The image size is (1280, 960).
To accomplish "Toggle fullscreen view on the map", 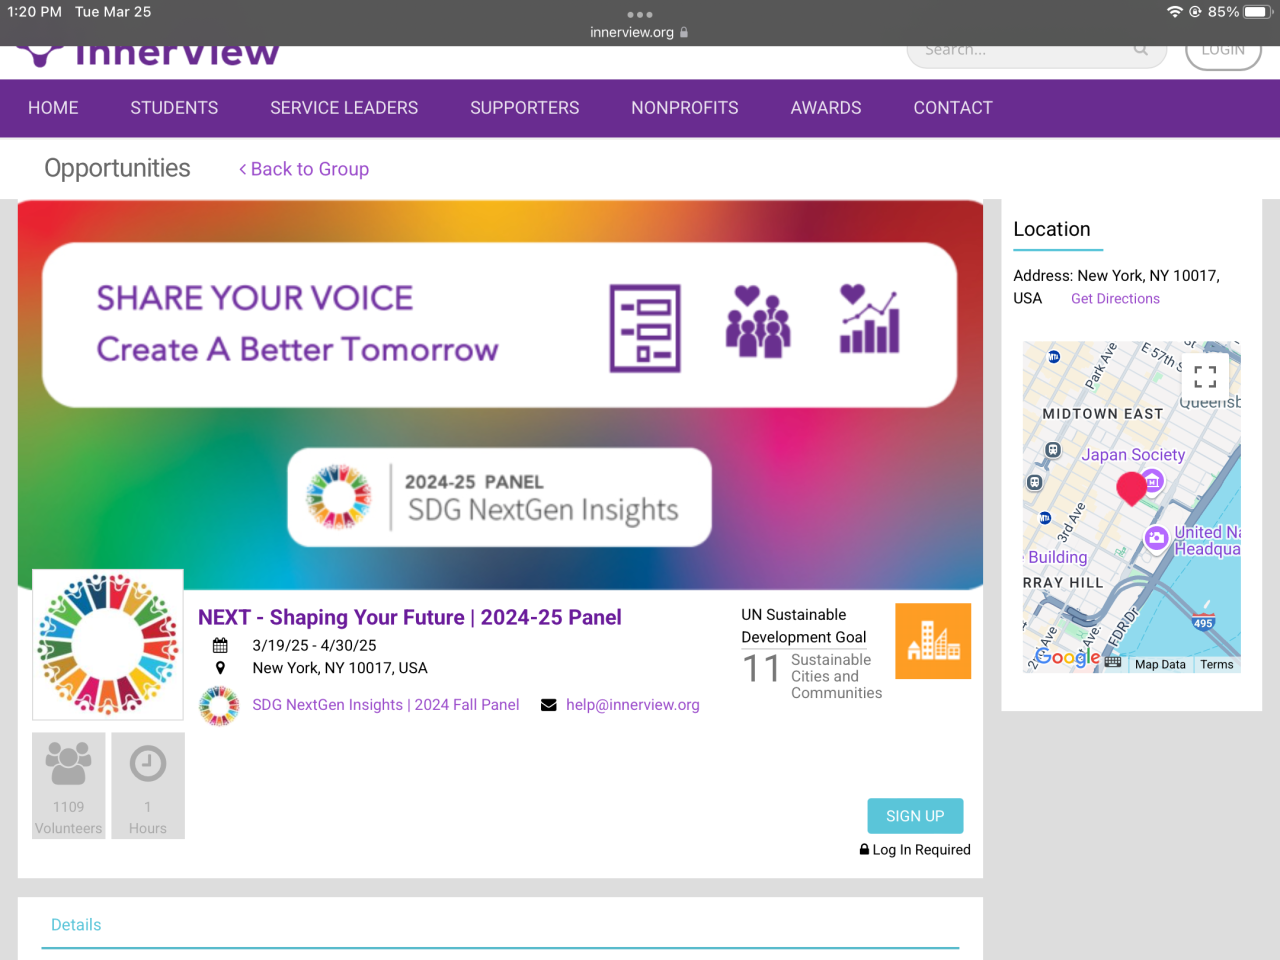I will [1205, 377].
